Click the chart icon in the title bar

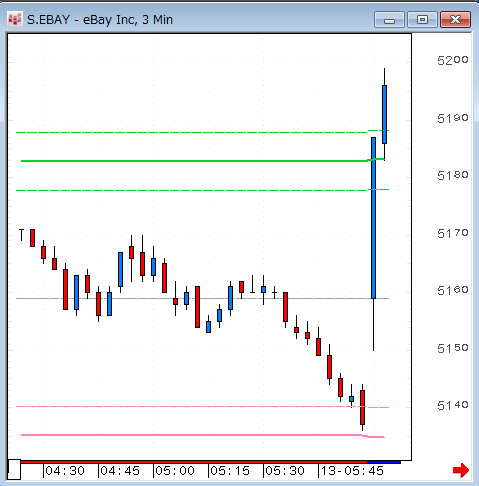pyautogui.click(x=14, y=19)
